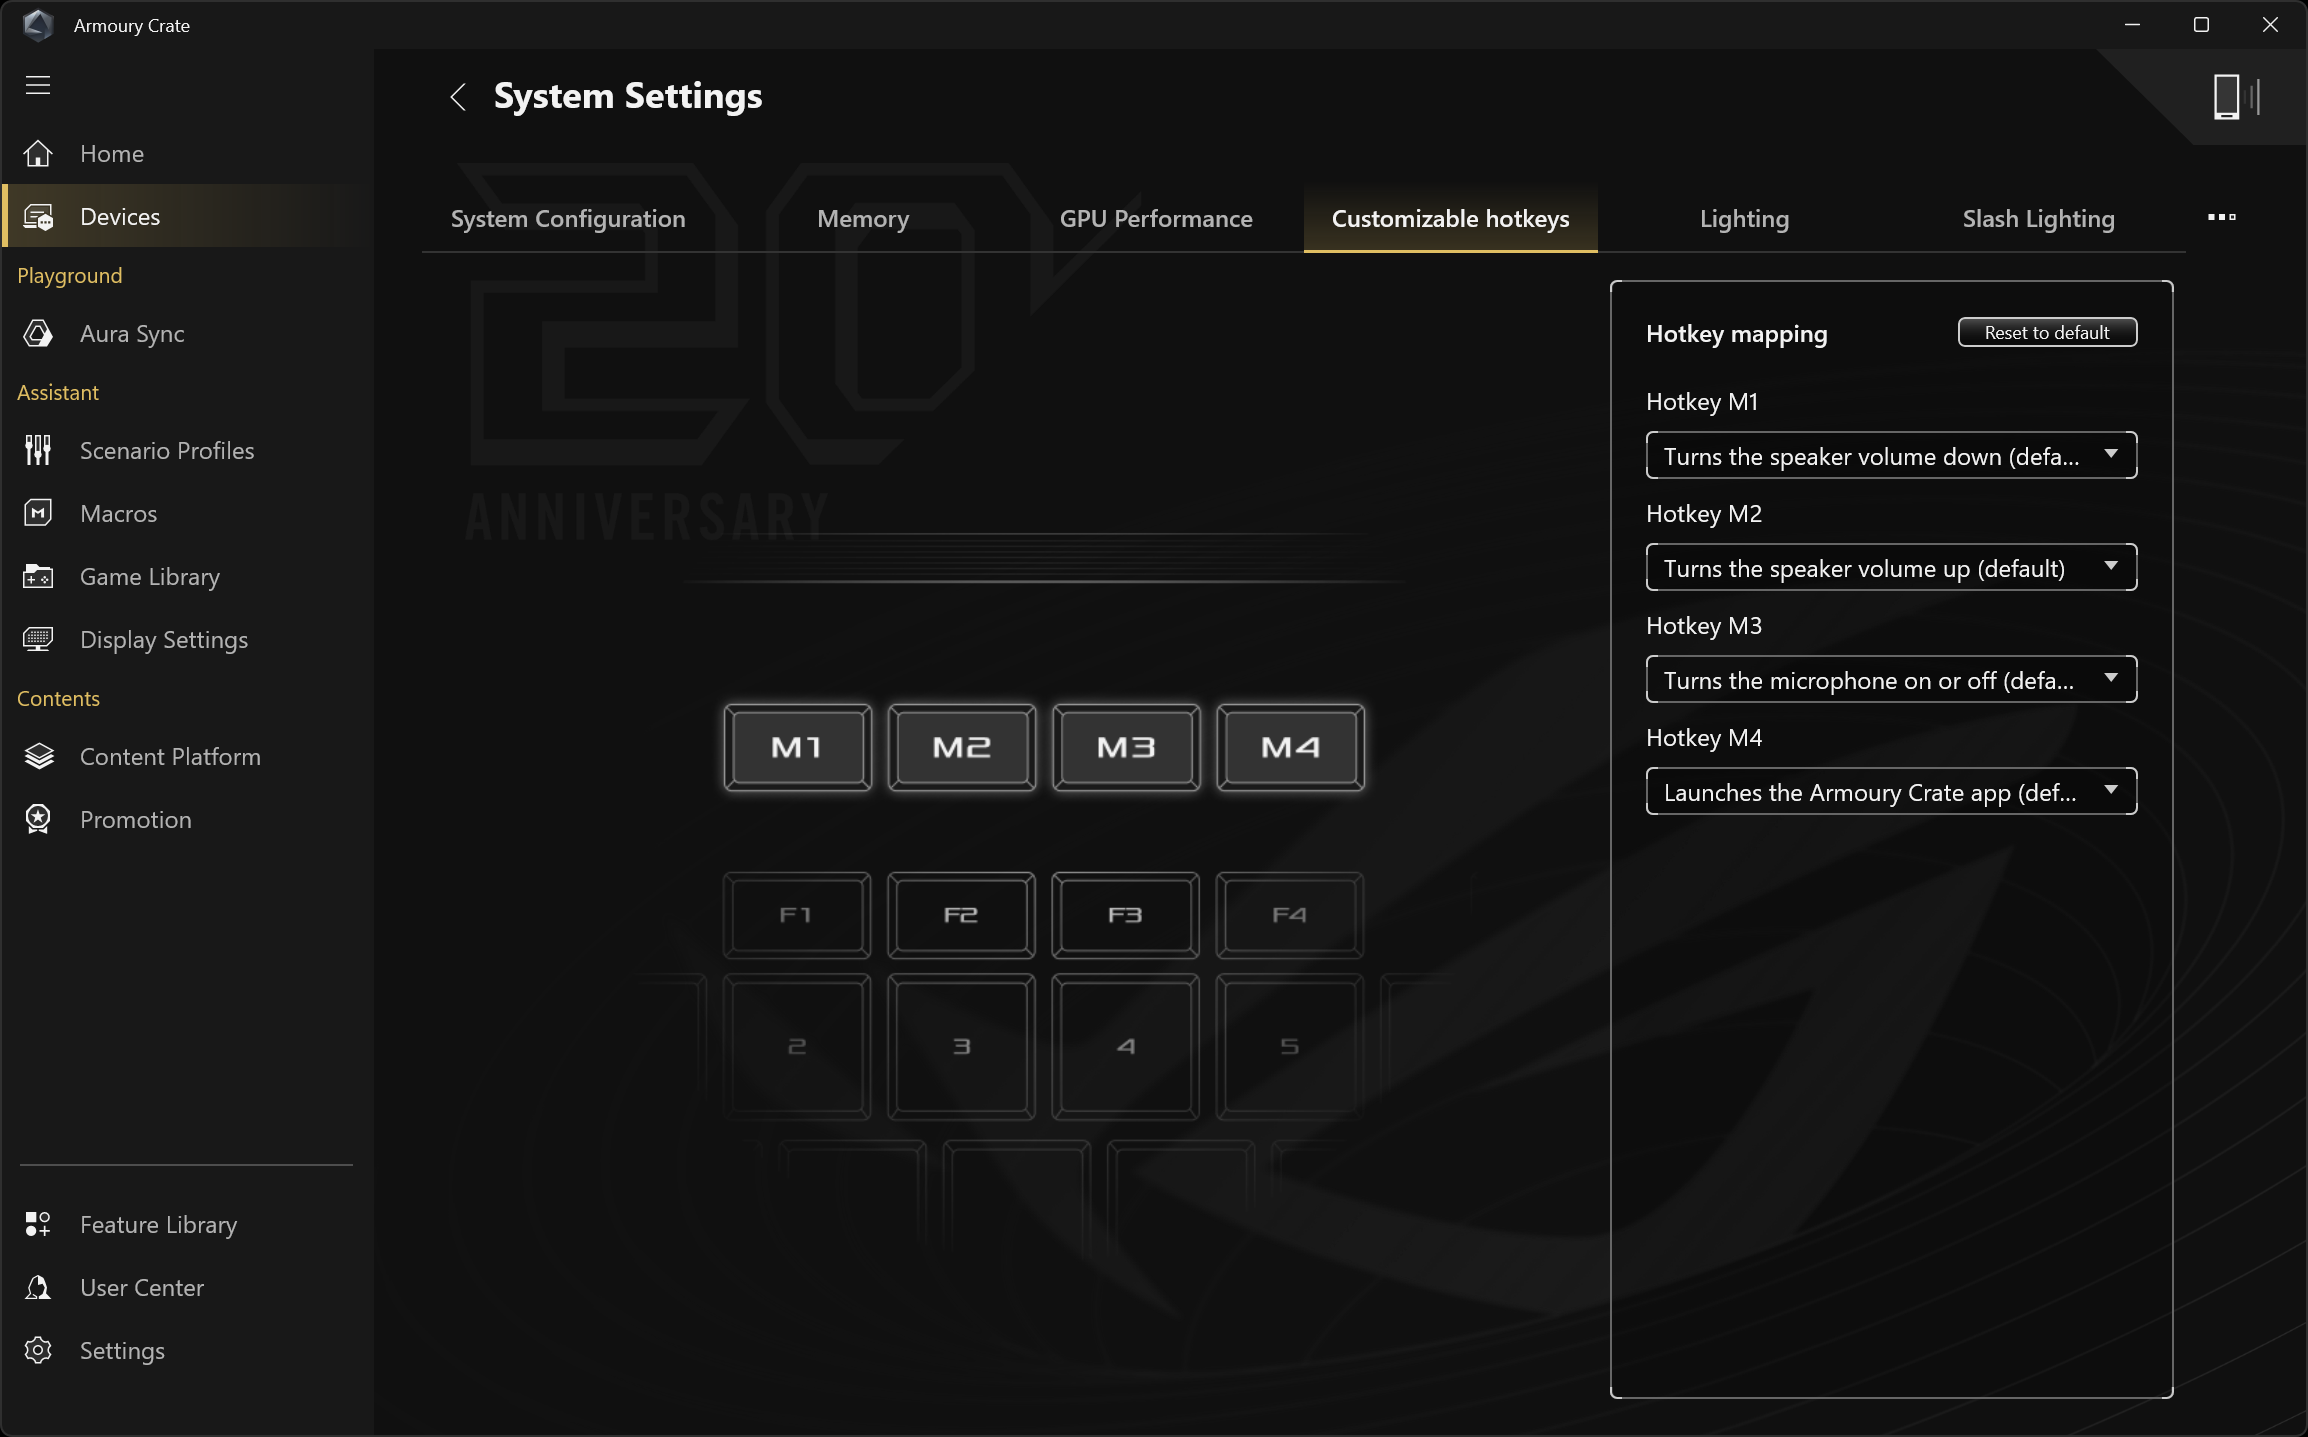Switch to the System Configuration tab

click(x=568, y=219)
